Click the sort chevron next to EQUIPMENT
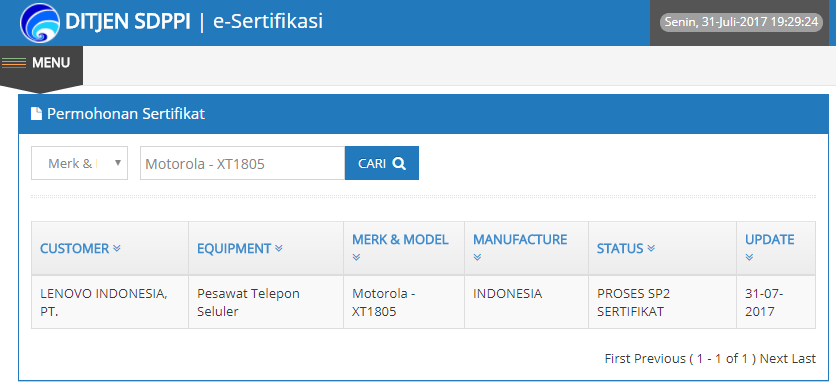 [x=279, y=248]
